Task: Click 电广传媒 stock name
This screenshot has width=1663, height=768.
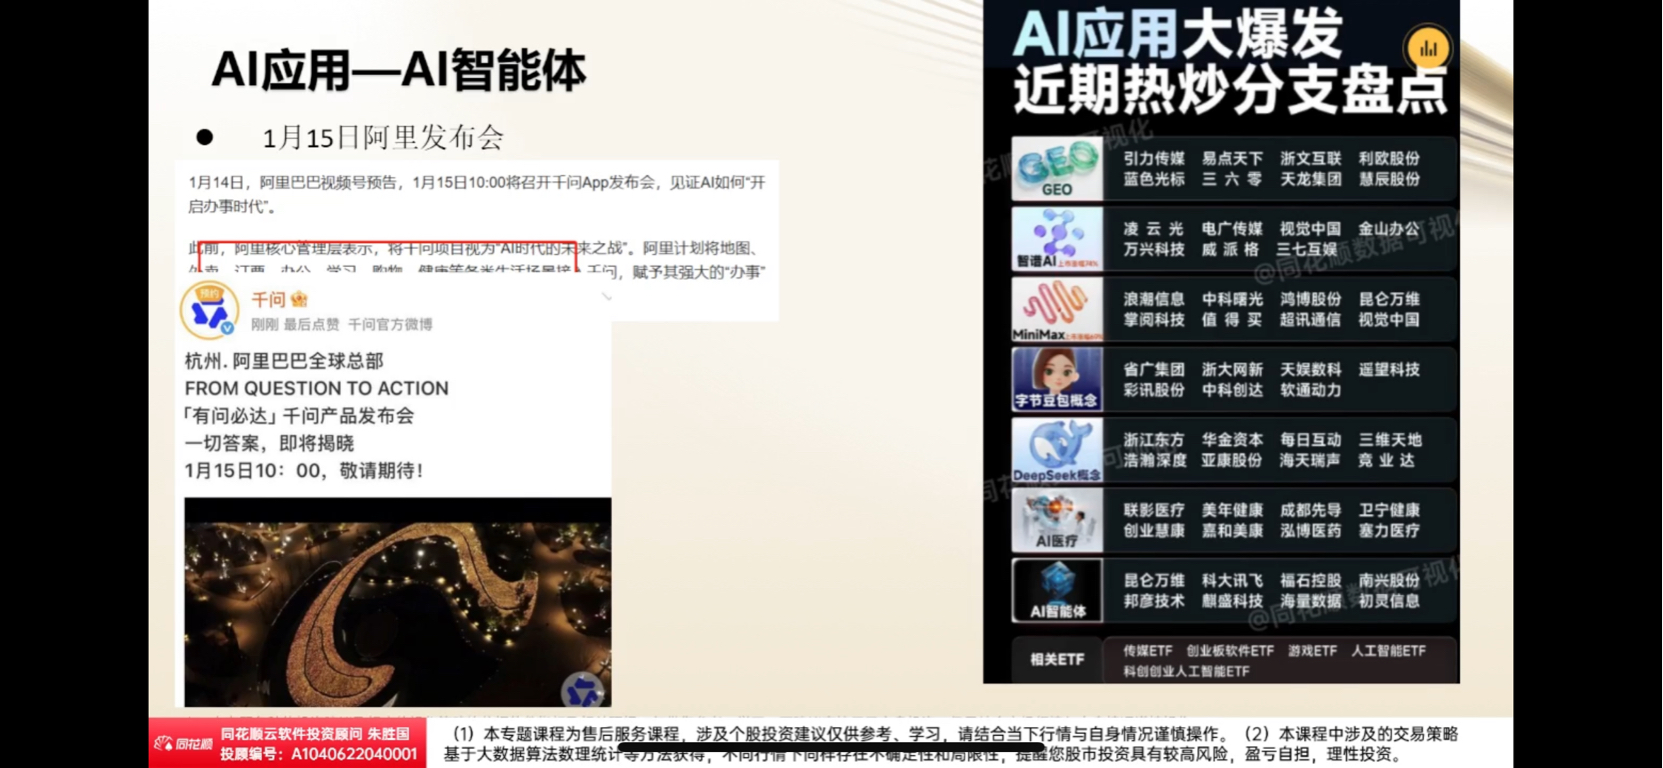Action: pos(1232,229)
